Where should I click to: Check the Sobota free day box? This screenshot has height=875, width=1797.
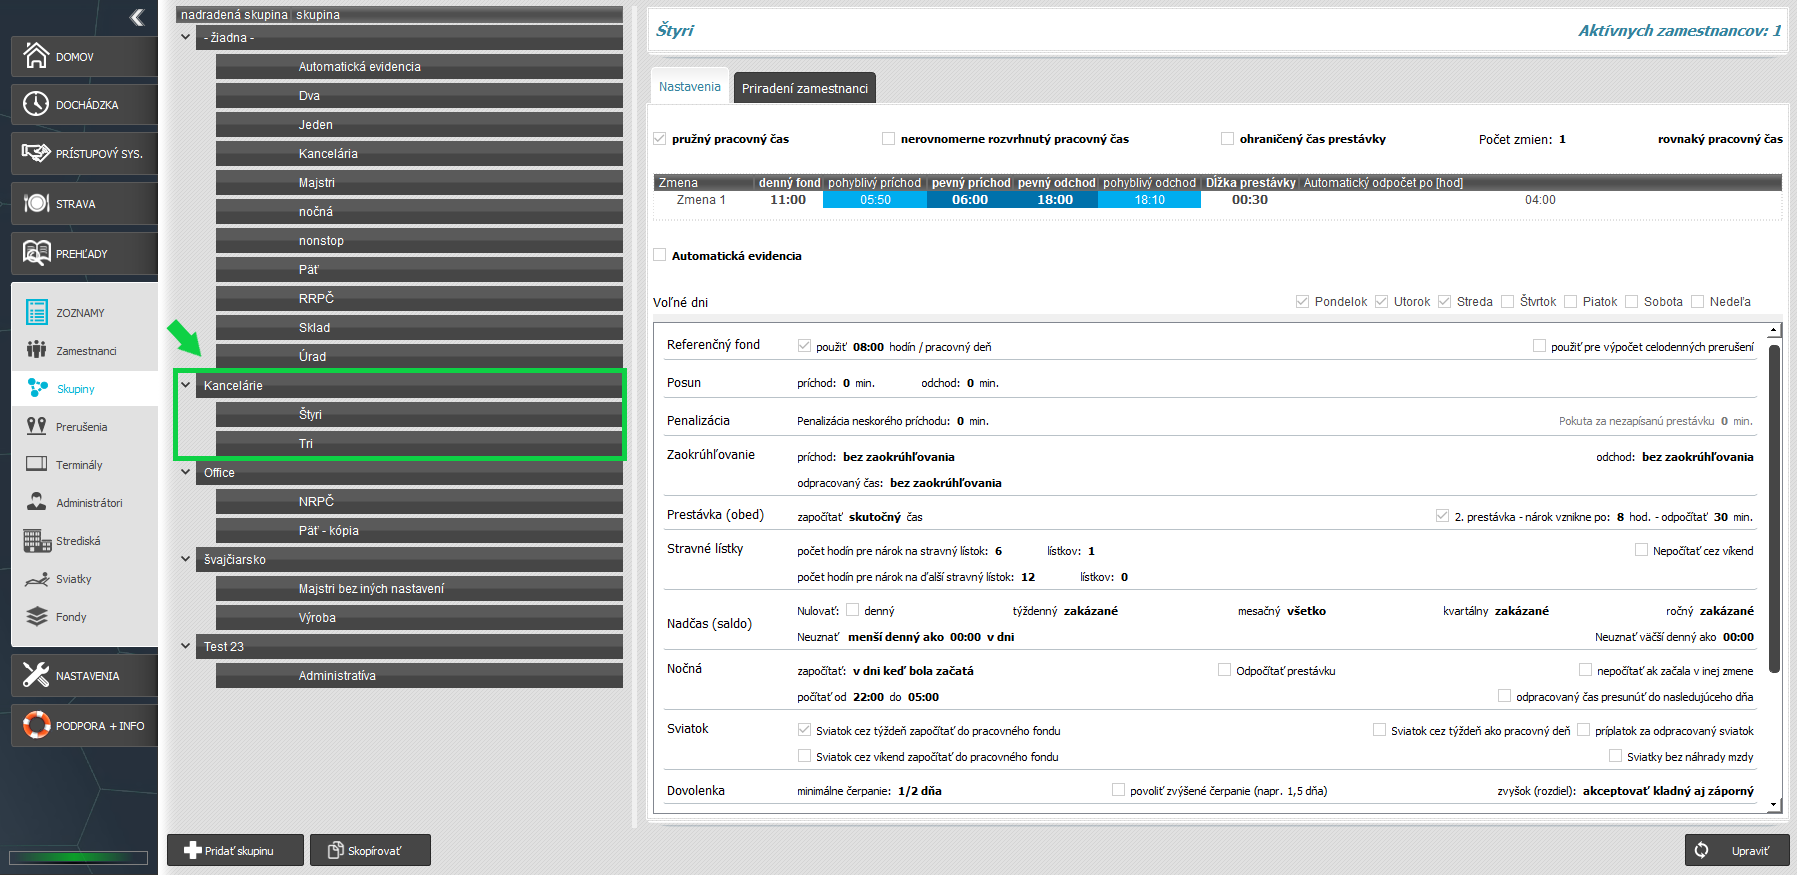coord(1631,301)
